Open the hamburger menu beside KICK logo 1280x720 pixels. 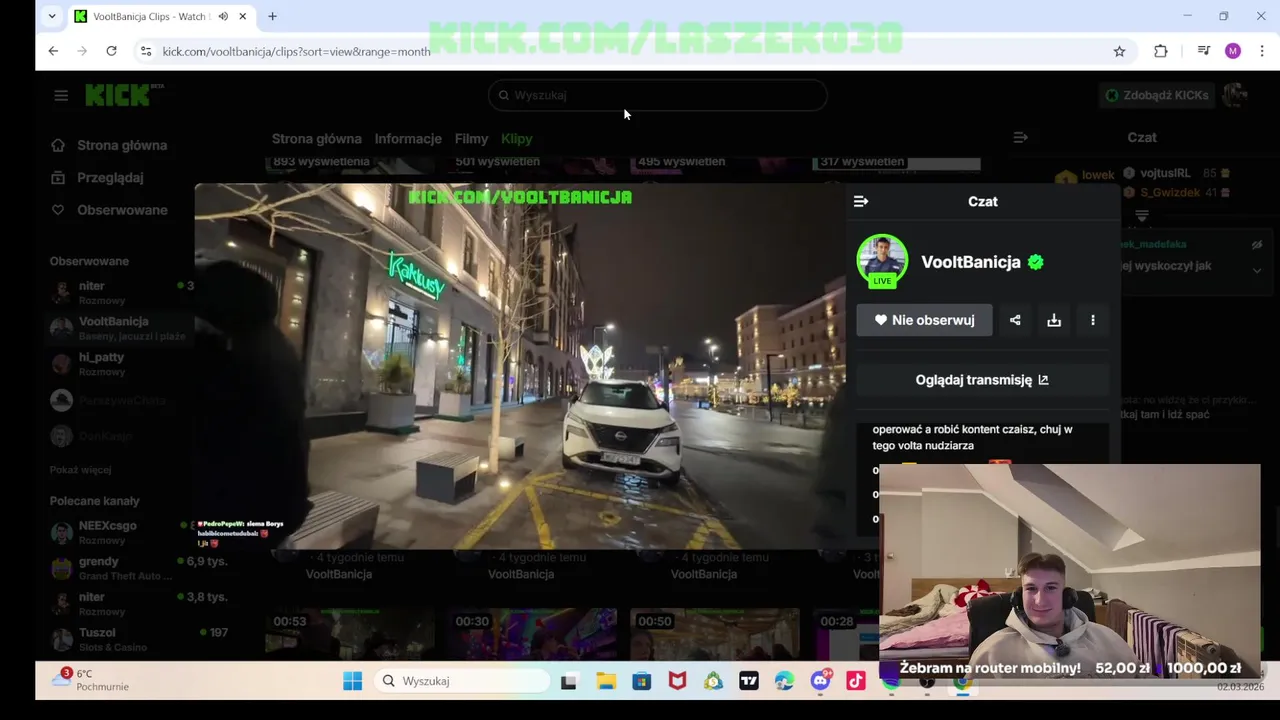tap(61, 95)
